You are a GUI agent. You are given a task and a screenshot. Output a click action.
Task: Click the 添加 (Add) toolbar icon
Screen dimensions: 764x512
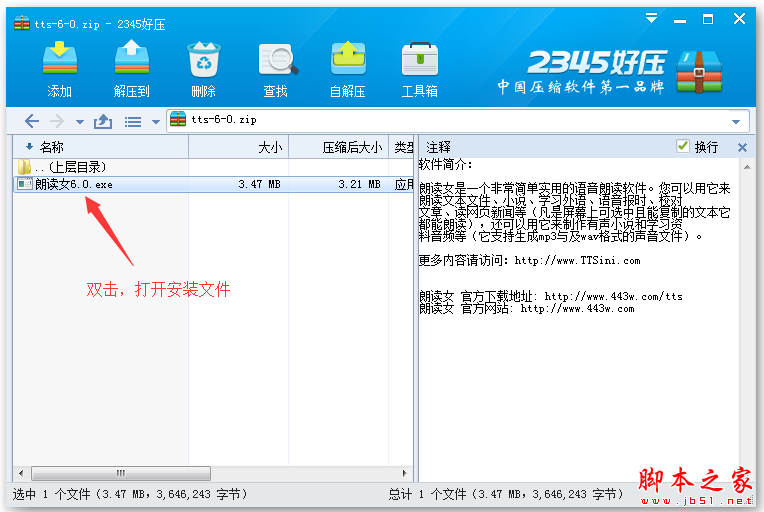pos(59,59)
